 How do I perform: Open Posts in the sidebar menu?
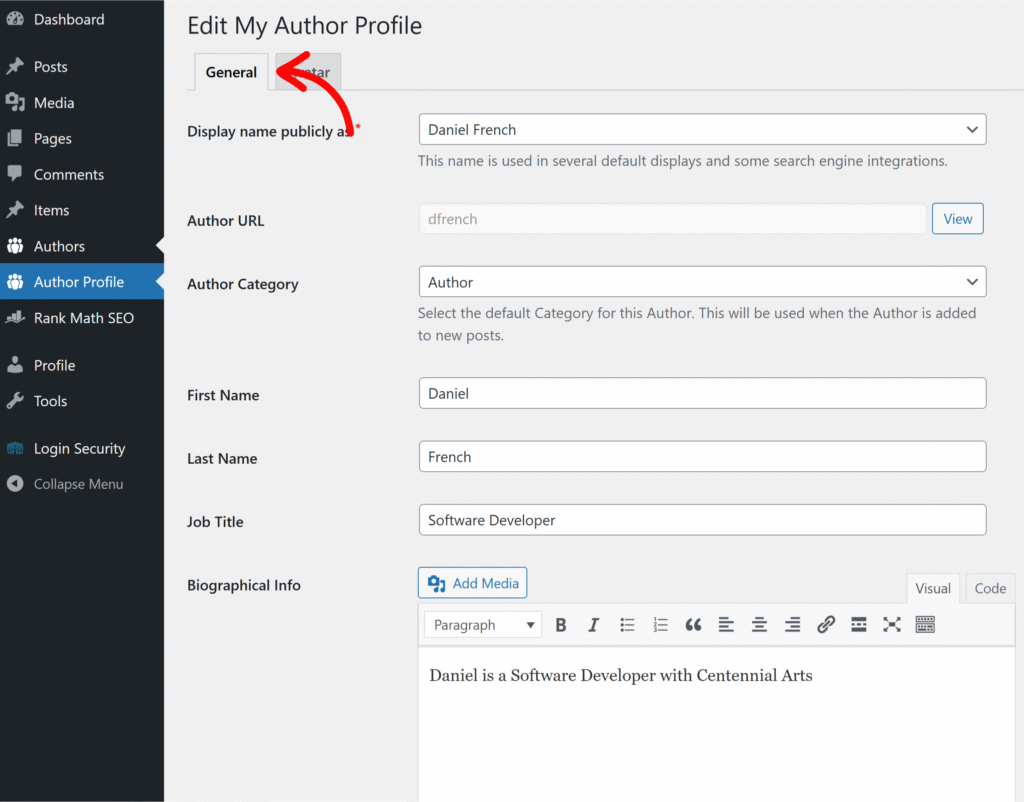click(51, 67)
